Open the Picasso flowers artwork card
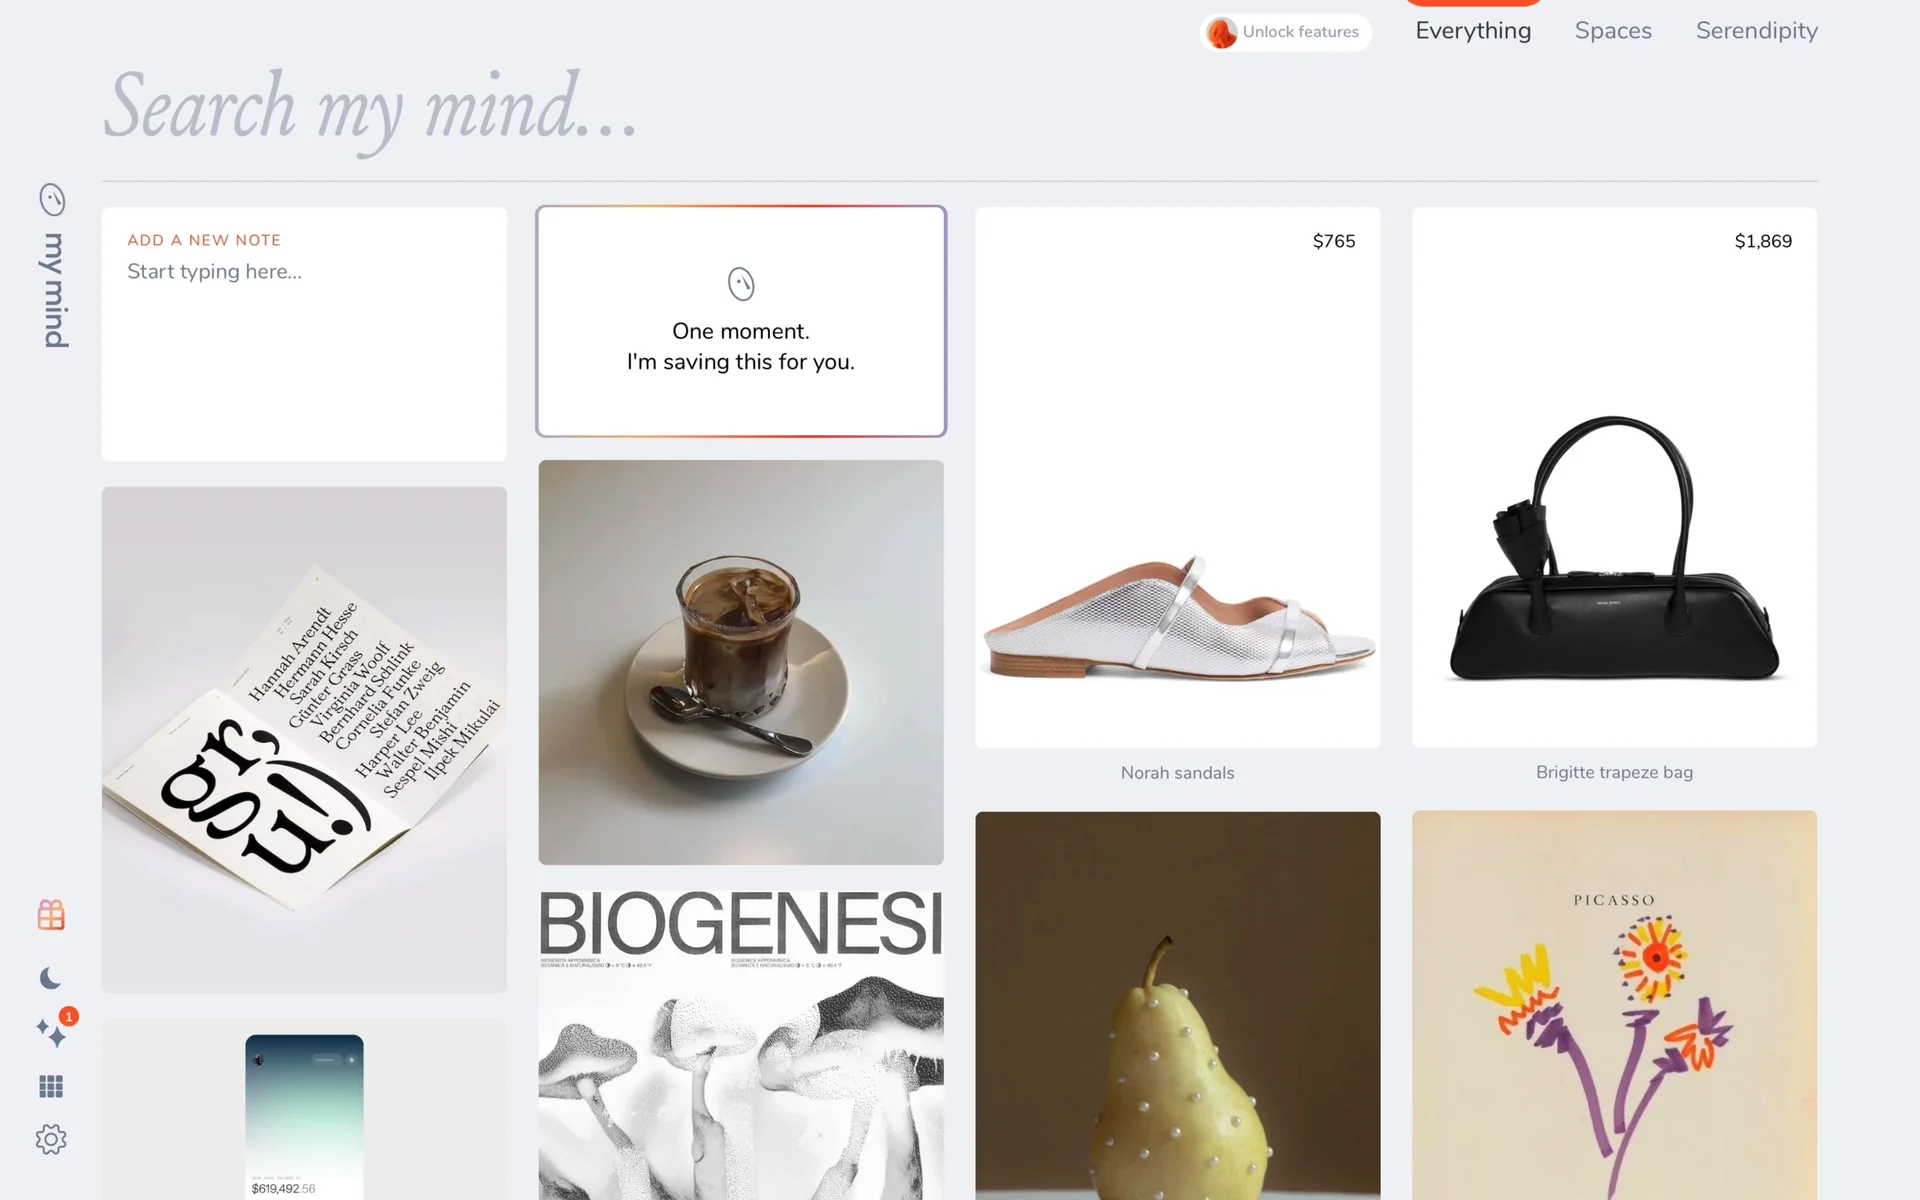The height and width of the screenshot is (1200, 1920). (1614, 1005)
